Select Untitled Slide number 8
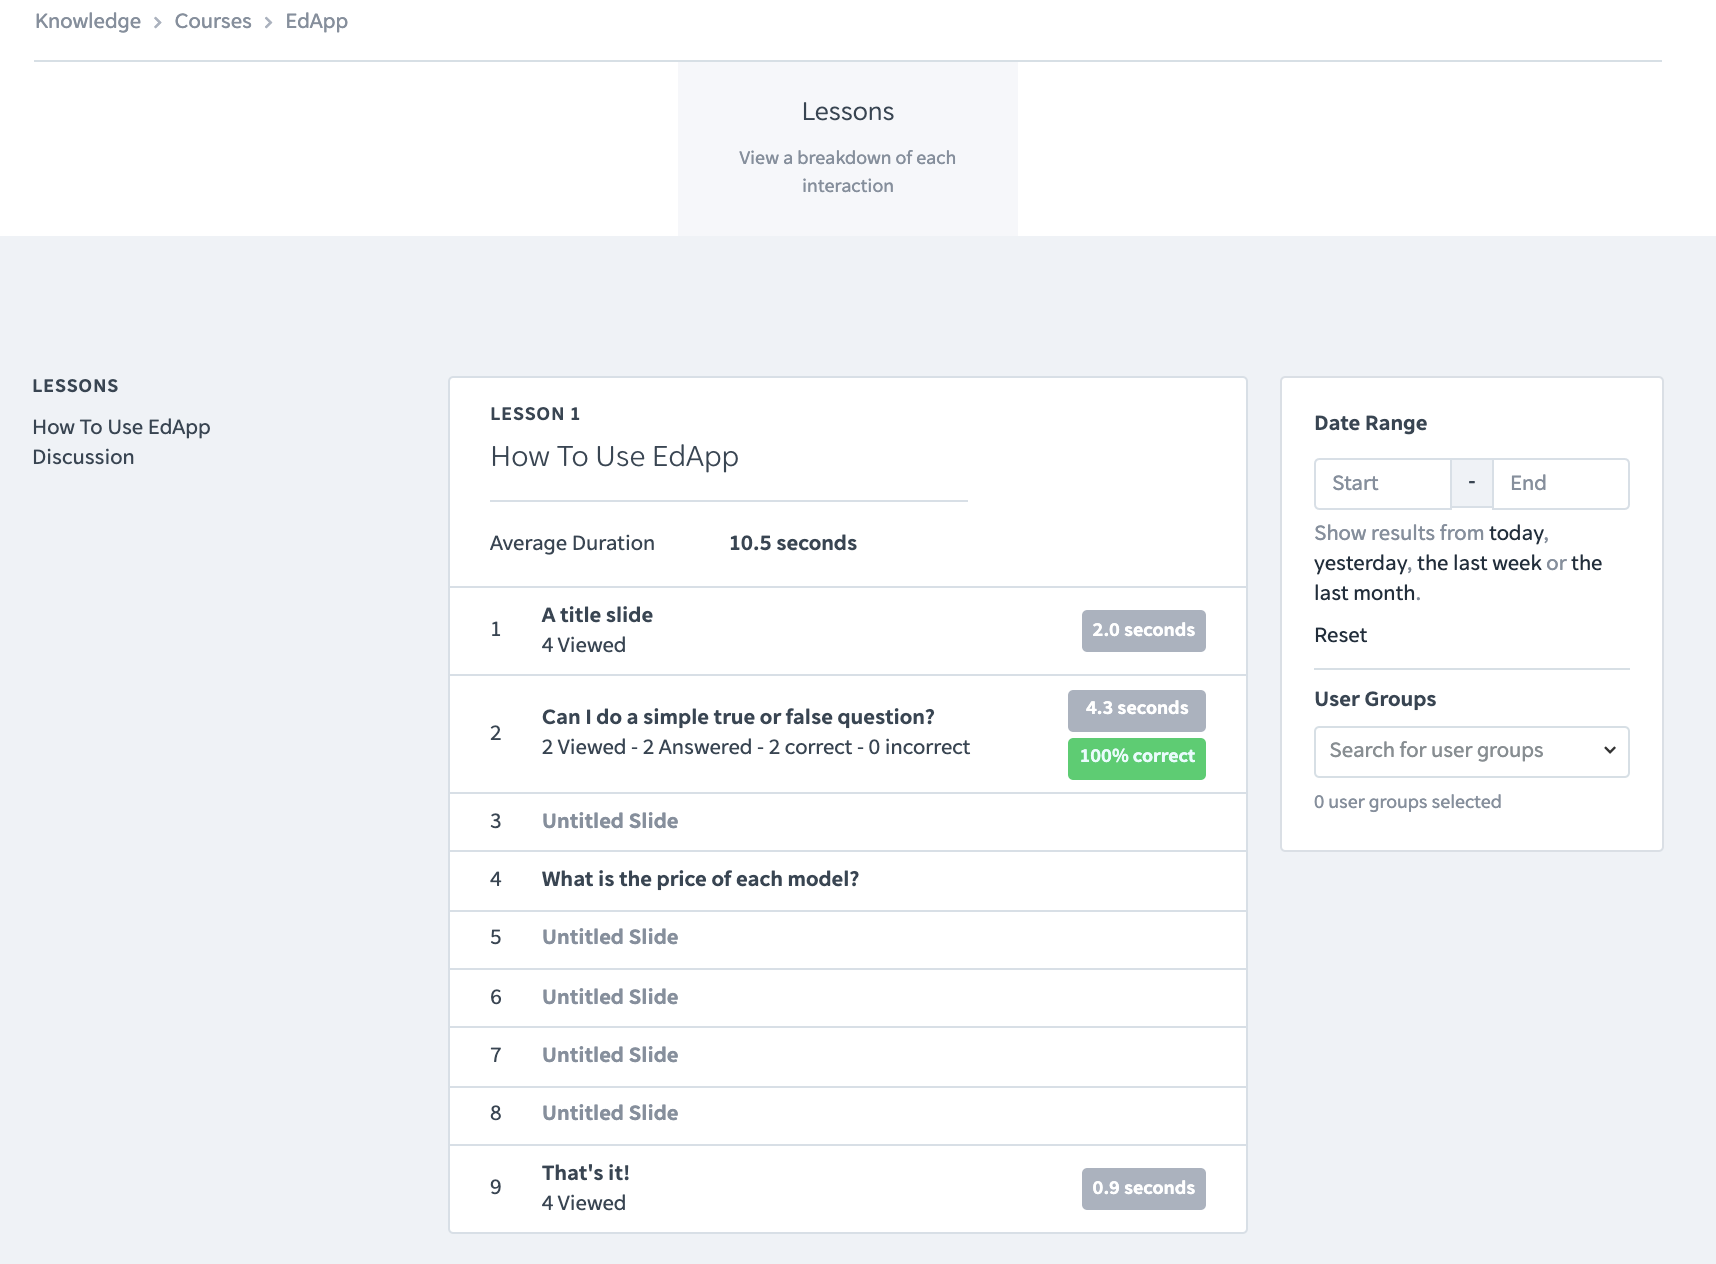Screen dimensions: 1716x1264 coord(848,1114)
